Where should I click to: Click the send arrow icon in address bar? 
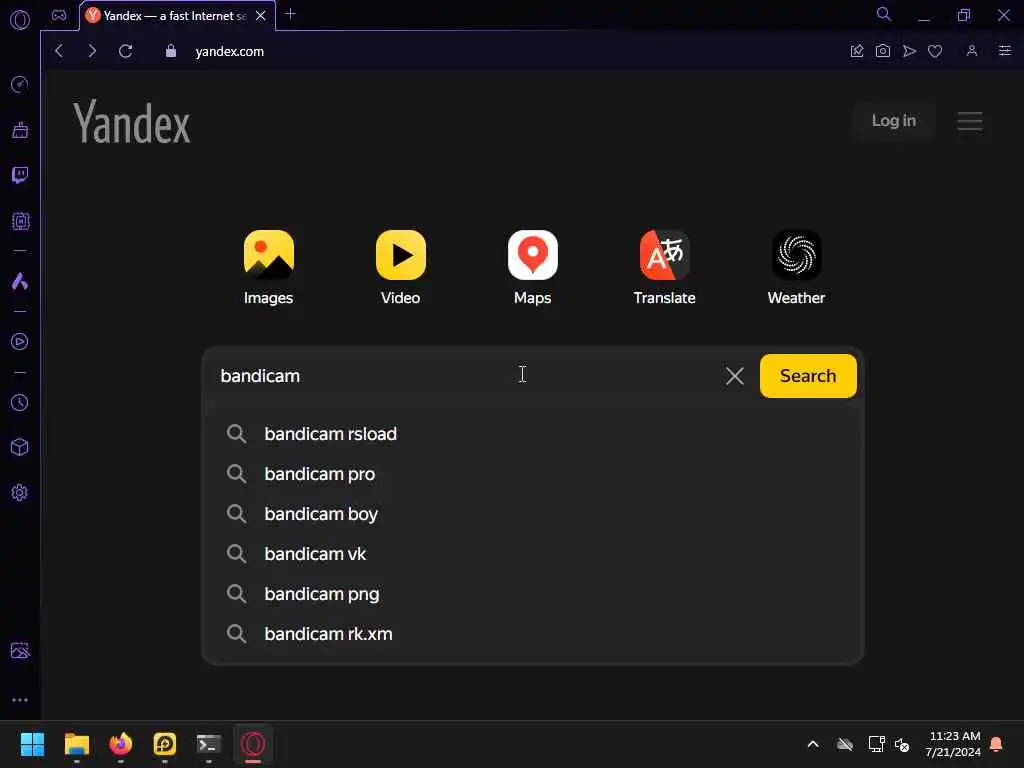[x=909, y=51]
